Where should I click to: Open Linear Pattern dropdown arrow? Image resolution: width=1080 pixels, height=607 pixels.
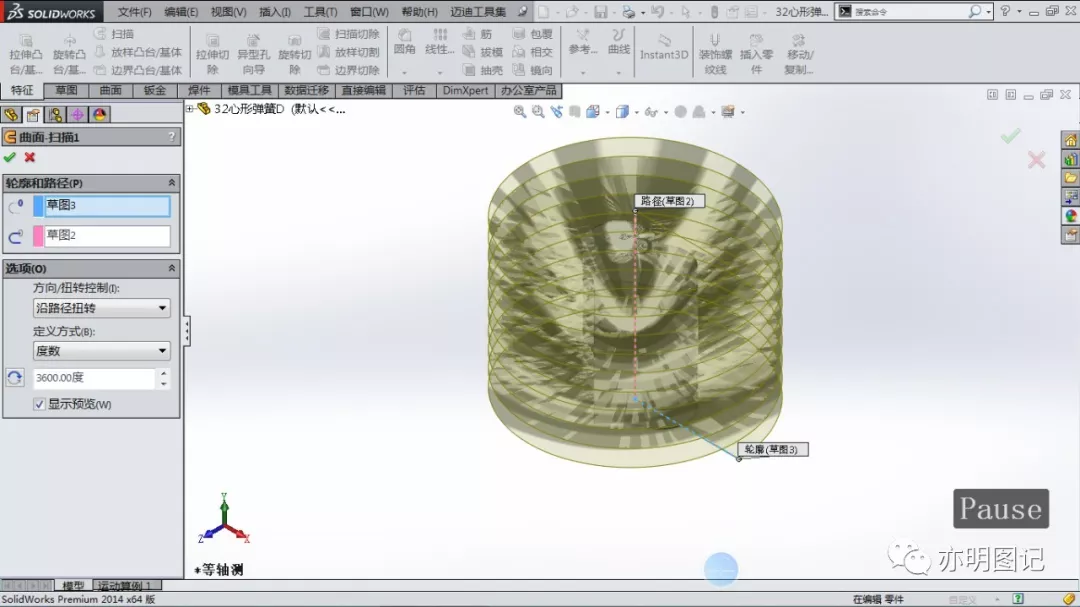click(439, 72)
